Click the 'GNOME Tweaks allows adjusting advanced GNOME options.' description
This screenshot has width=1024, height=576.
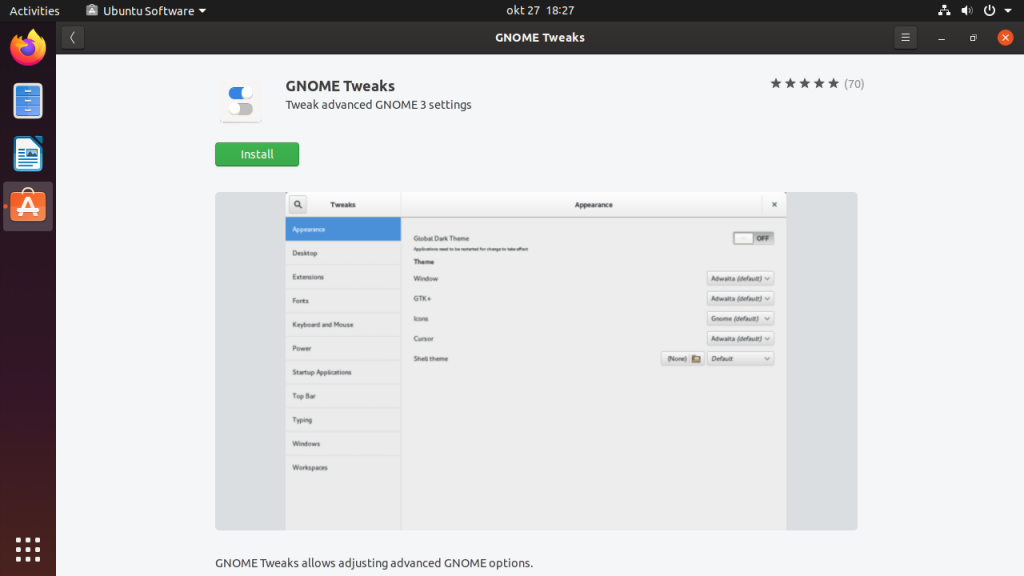pos(374,563)
